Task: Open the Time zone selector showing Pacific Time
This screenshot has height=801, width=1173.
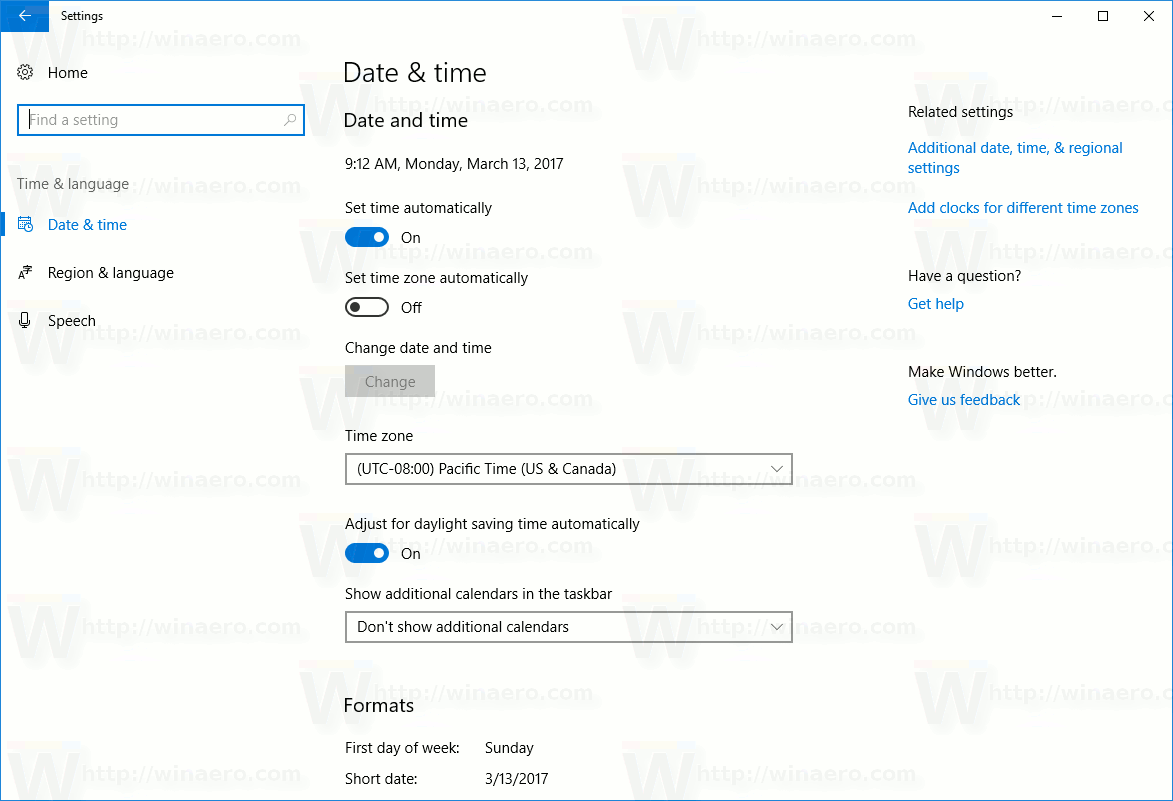Action: click(568, 469)
